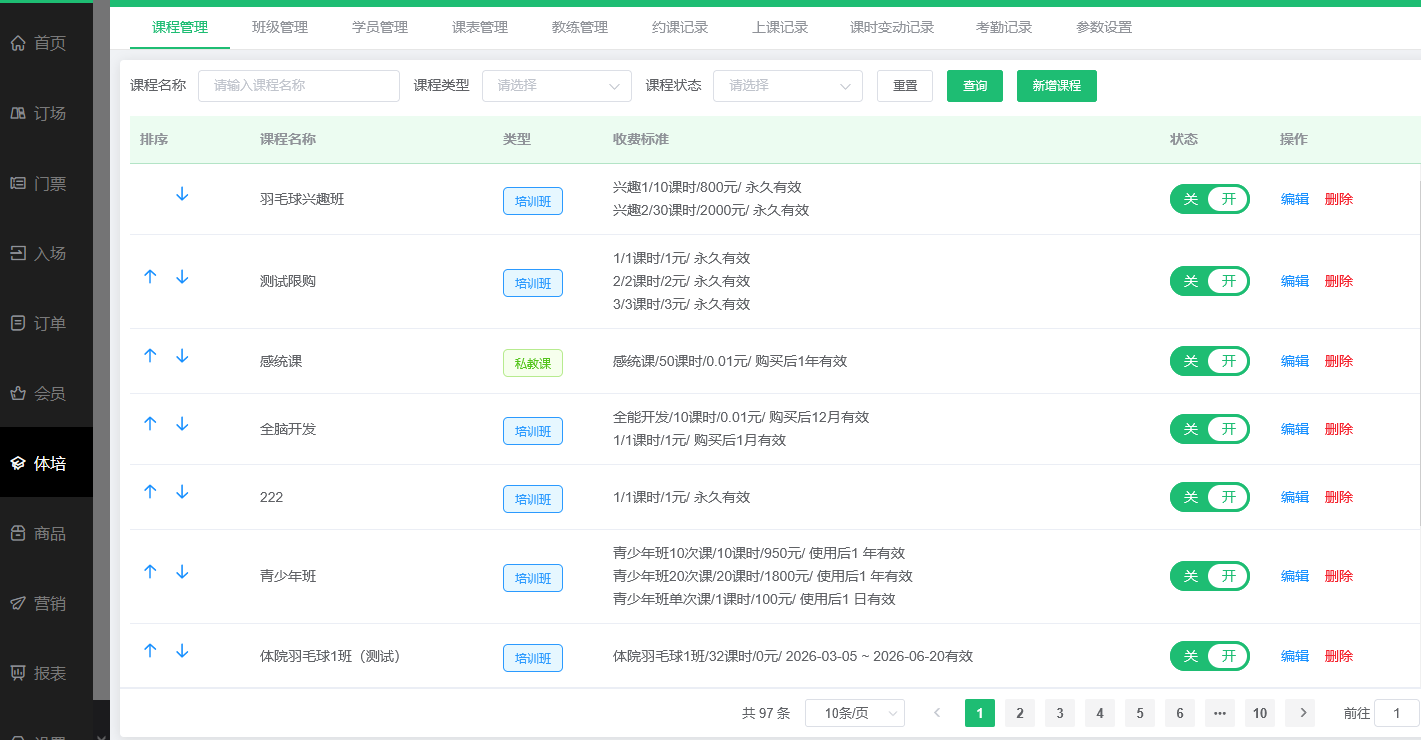
Task: Toggle the status switch for 青少年班
Action: tap(1209, 576)
